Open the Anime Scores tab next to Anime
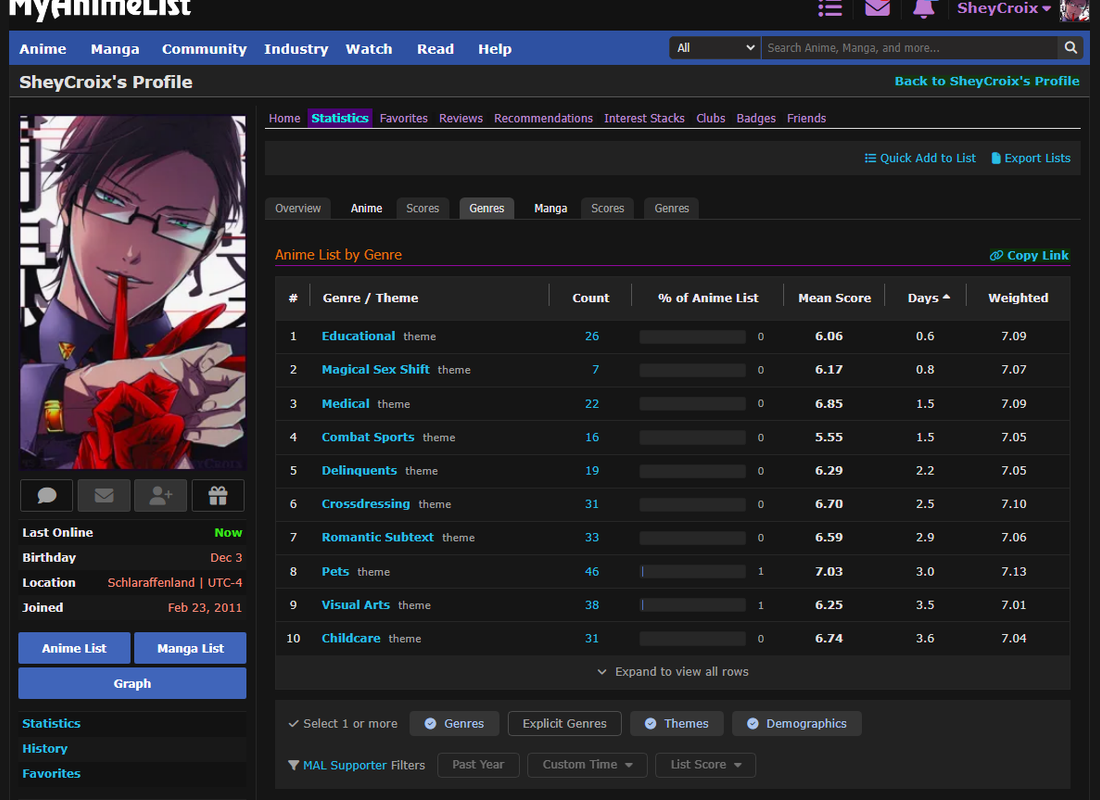1100x800 pixels. coord(422,208)
